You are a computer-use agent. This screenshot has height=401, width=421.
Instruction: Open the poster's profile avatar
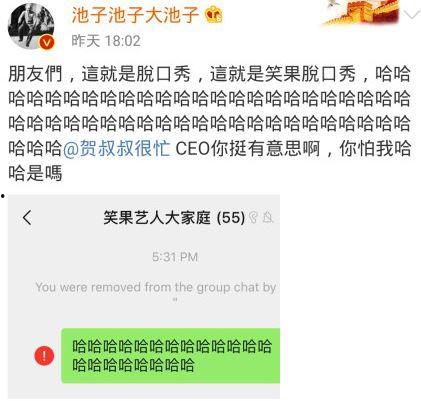pyautogui.click(x=31, y=27)
